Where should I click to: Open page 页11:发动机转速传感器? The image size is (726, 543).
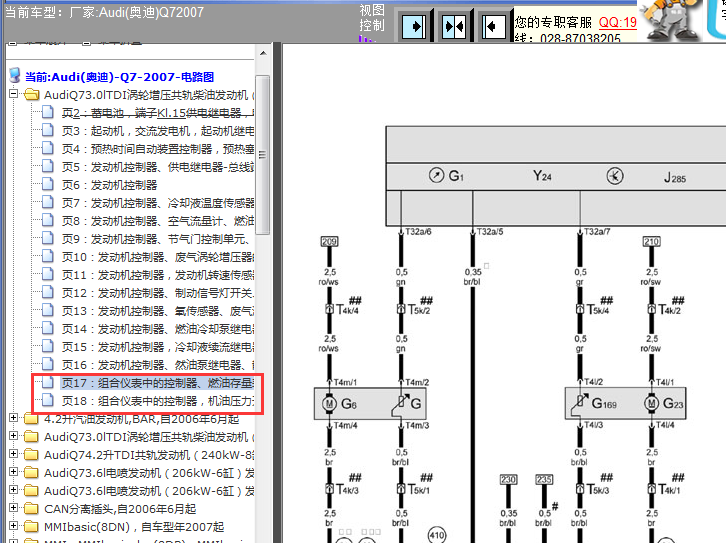pyautogui.click(x=157, y=275)
